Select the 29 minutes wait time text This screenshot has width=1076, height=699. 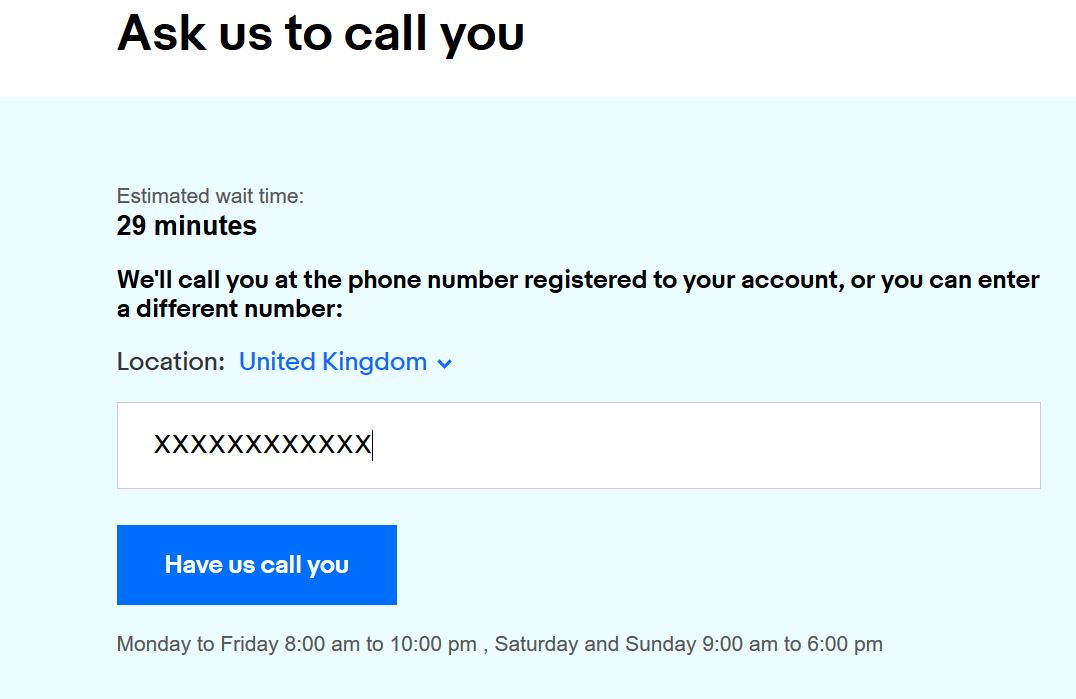(187, 226)
